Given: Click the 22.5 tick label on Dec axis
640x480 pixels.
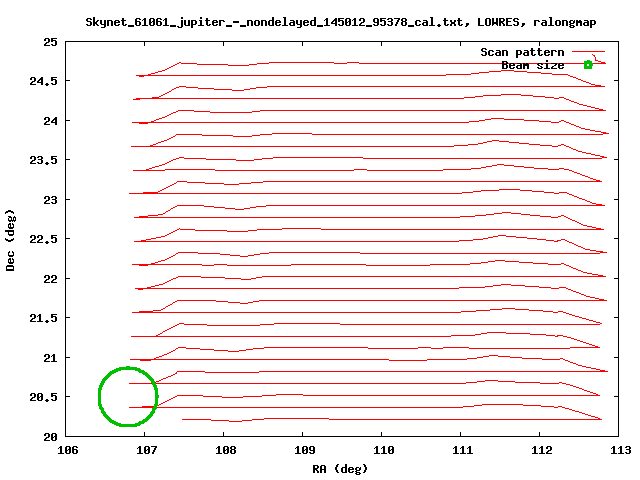Looking at the screenshot, I should point(43,239).
